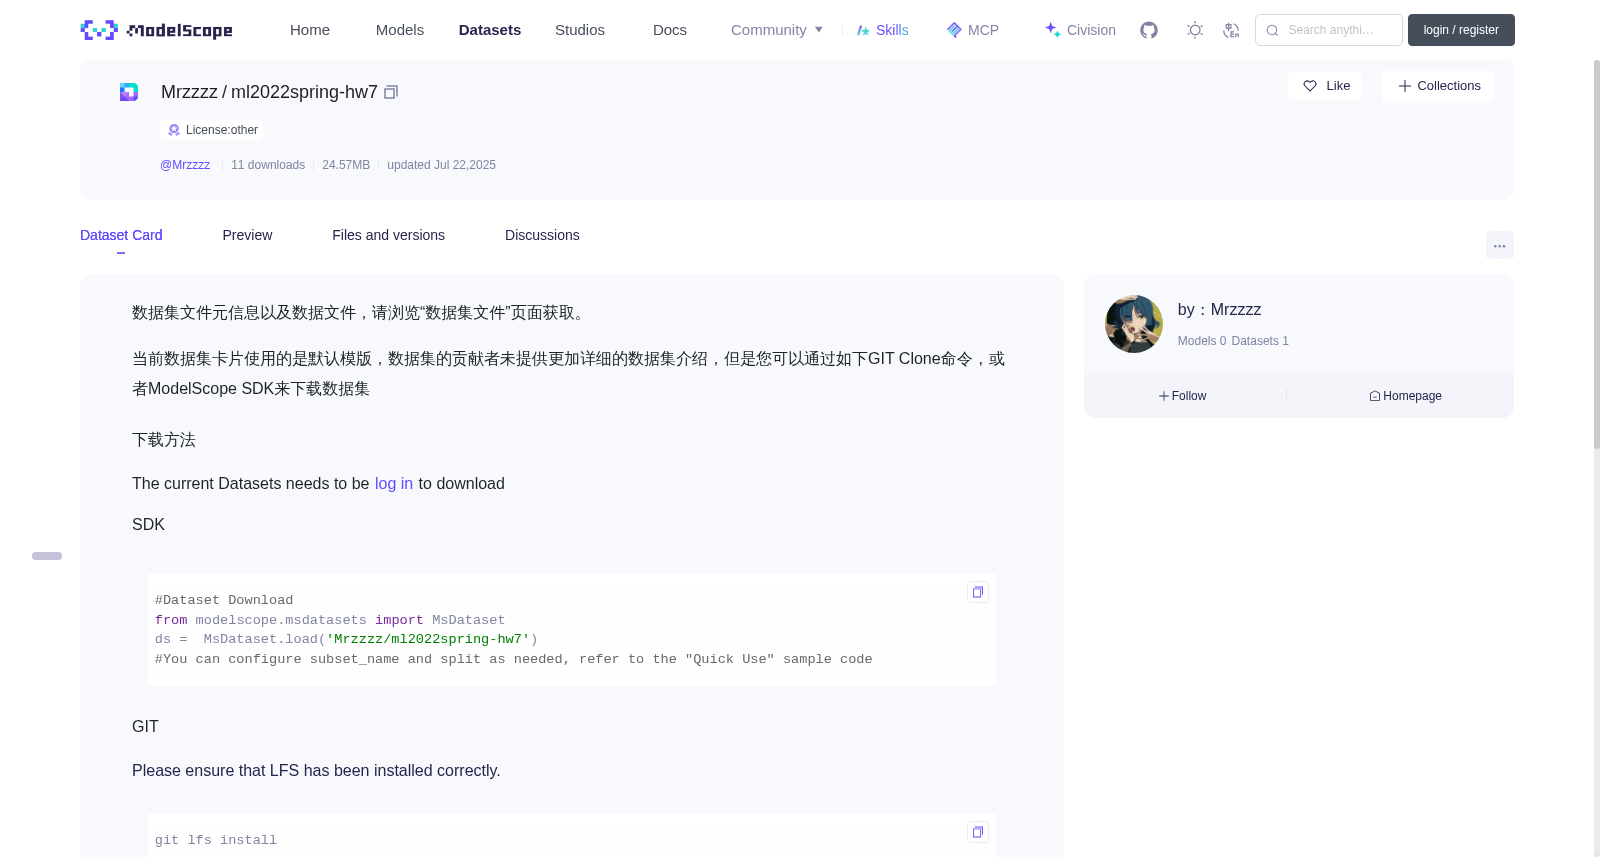Copy the git lfs install snippet
The height and width of the screenshot is (857, 1600).
click(978, 832)
